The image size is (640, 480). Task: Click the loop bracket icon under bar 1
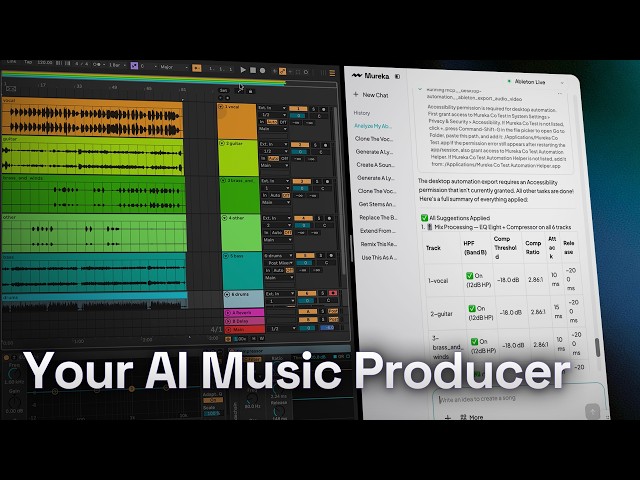pos(11,89)
